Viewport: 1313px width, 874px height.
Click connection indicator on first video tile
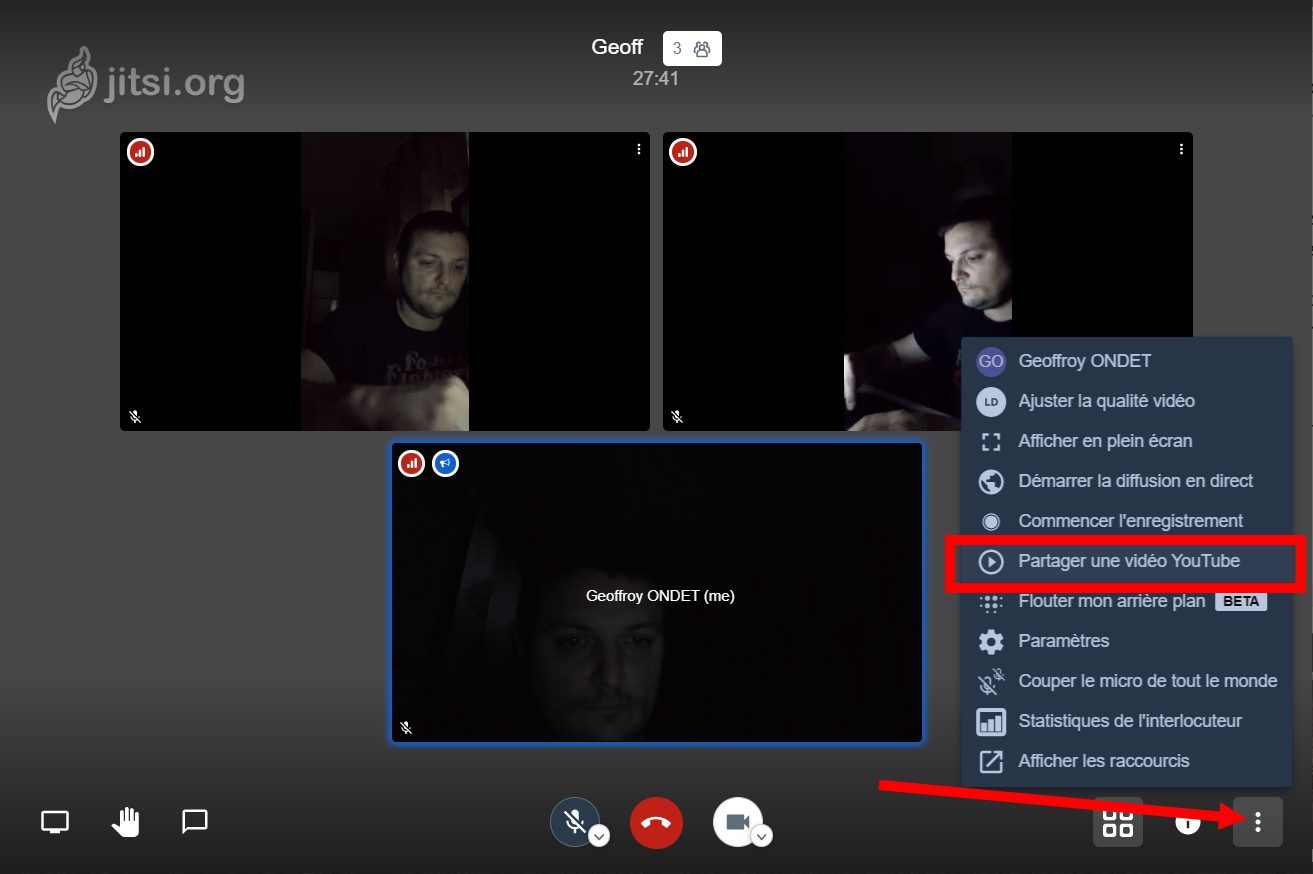141,153
